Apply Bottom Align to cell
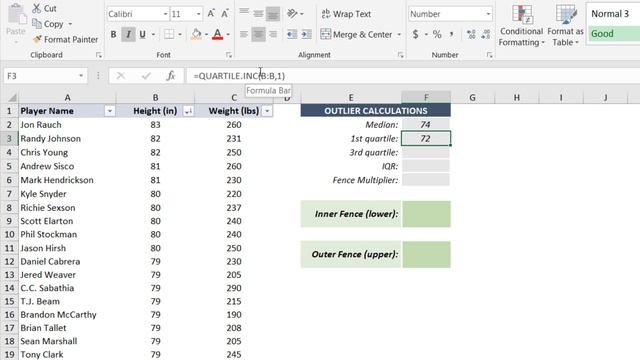 pyautogui.click(x=273, y=14)
